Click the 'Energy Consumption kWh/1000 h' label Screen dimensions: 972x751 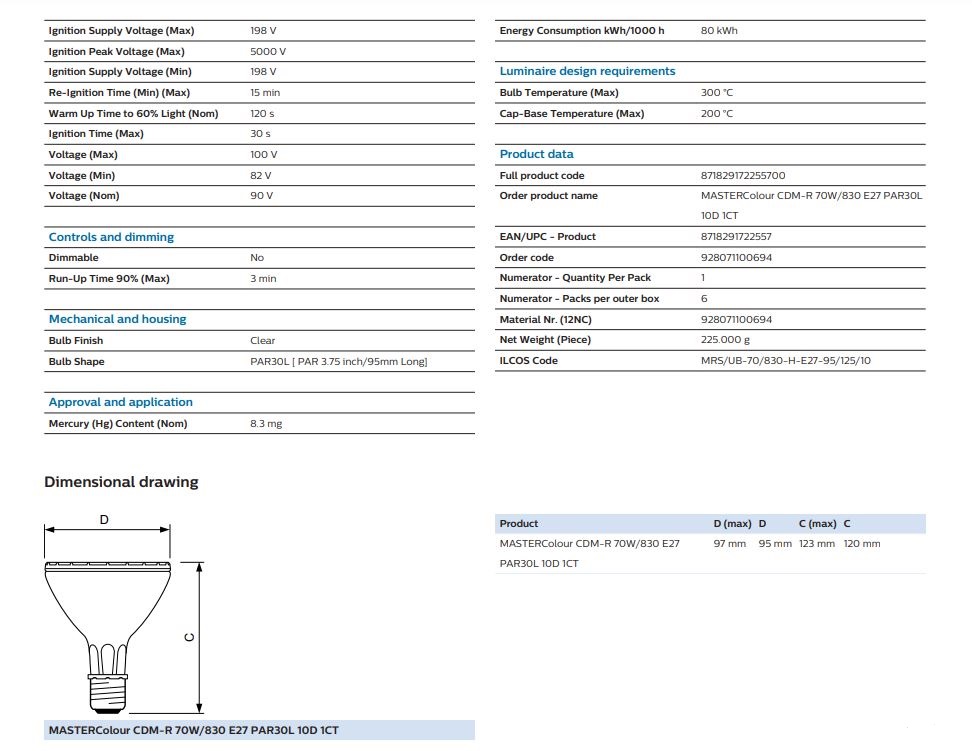point(582,30)
